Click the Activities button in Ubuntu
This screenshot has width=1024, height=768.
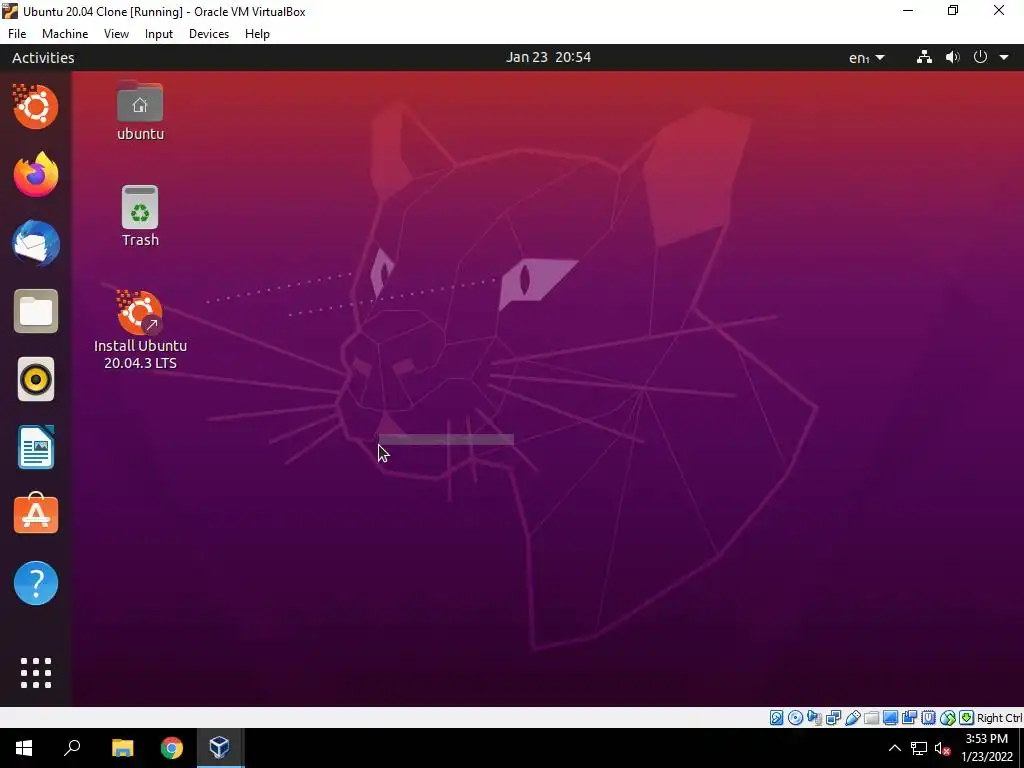(43, 57)
